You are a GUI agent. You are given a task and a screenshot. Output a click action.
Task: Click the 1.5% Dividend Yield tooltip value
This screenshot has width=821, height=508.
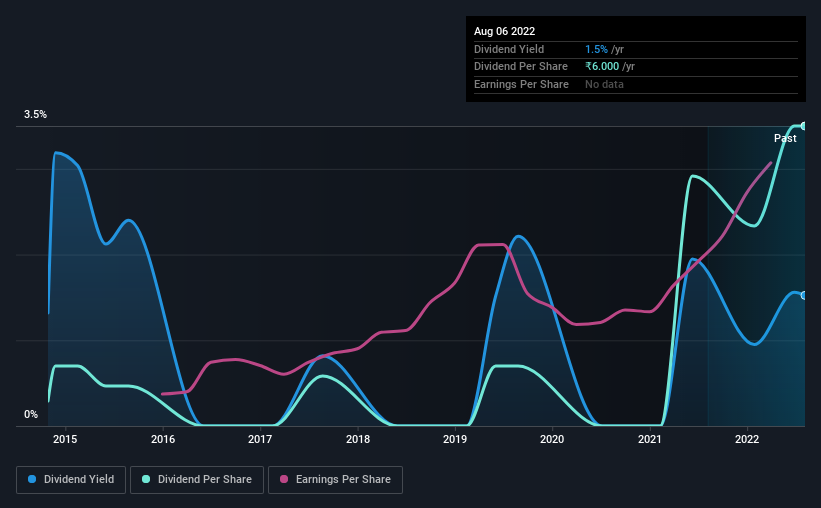pyautogui.click(x=596, y=49)
